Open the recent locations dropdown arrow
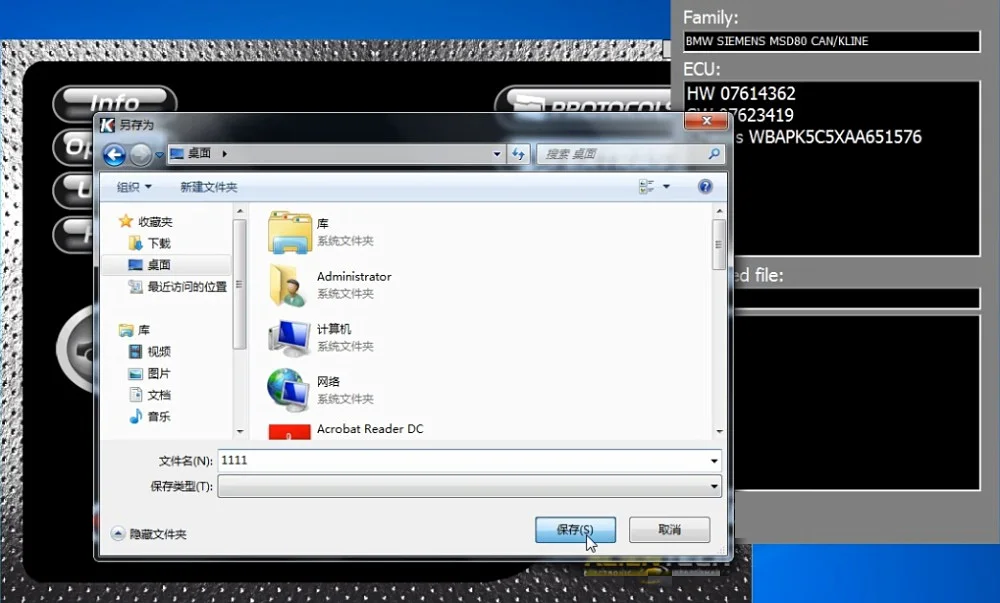The height and width of the screenshot is (603, 1000). click(x=159, y=154)
